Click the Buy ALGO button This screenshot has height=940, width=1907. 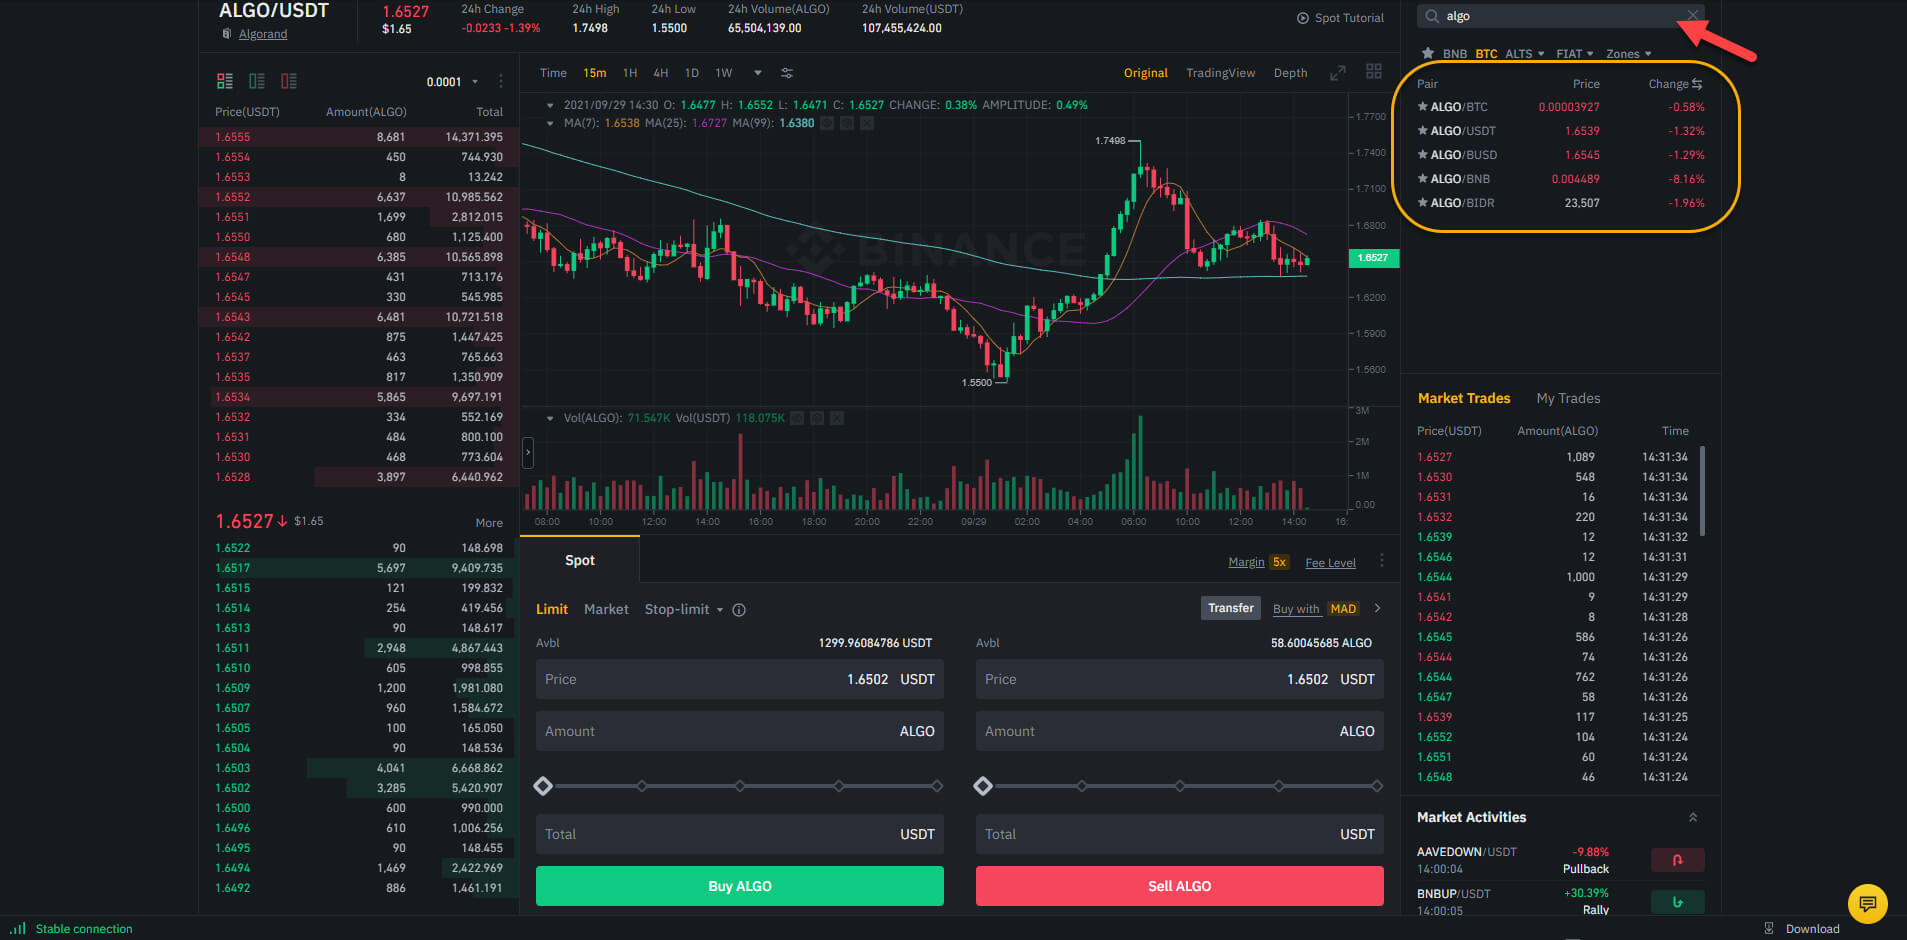(740, 886)
